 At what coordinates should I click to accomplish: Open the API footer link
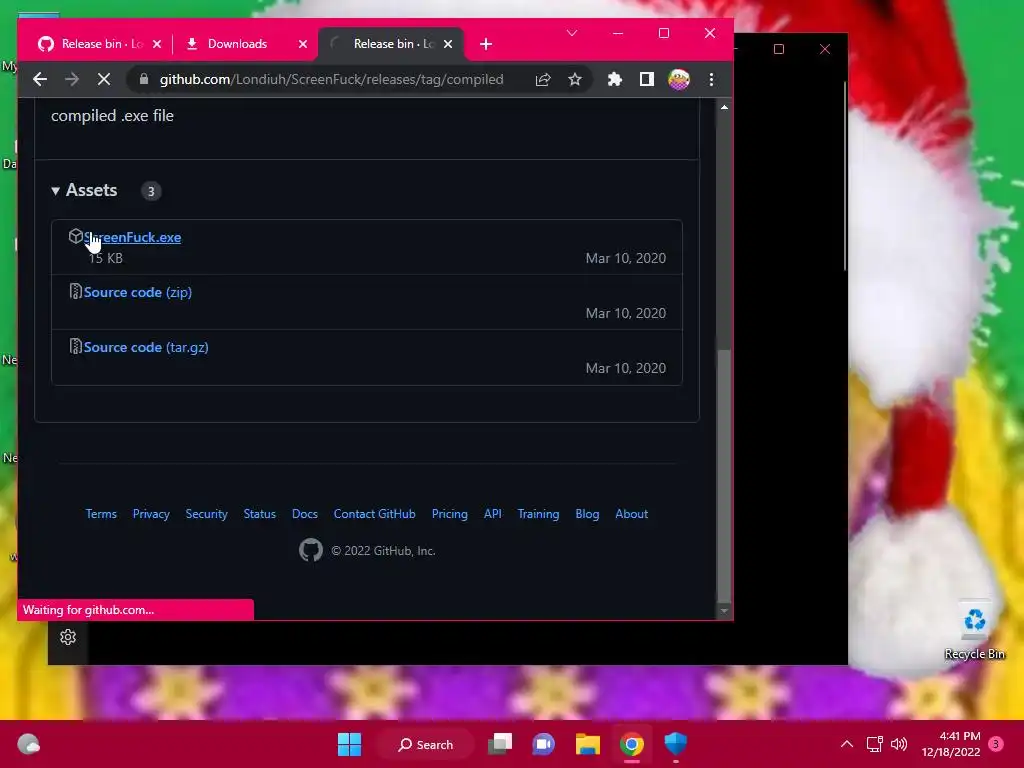coord(493,514)
